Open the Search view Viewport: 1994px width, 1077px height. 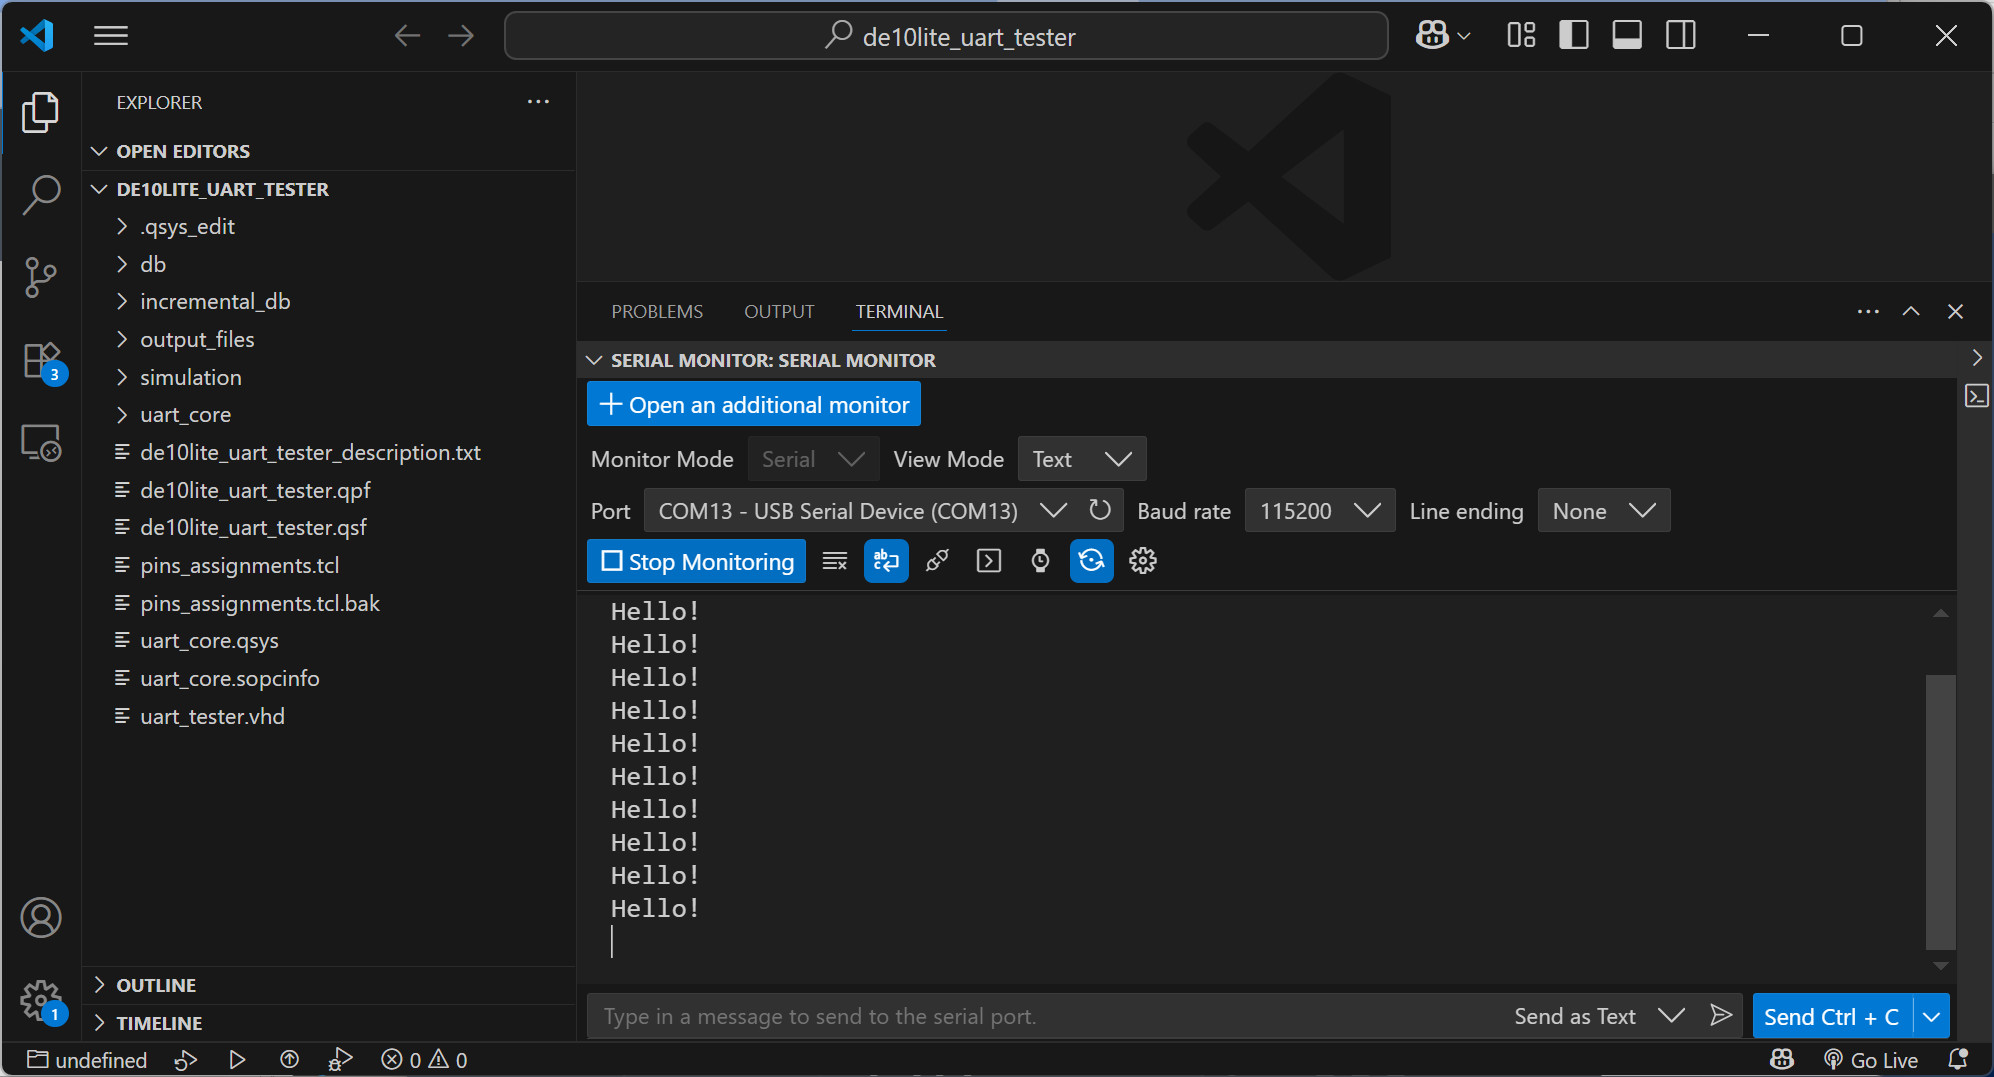tap(41, 194)
